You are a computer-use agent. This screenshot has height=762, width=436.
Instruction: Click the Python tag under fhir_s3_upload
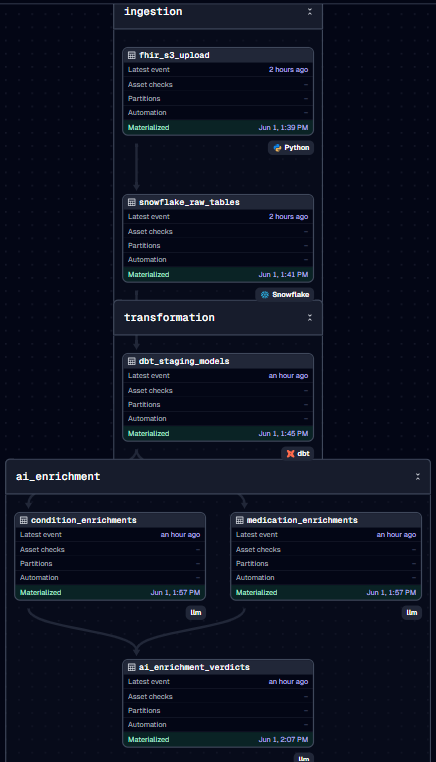click(x=291, y=148)
